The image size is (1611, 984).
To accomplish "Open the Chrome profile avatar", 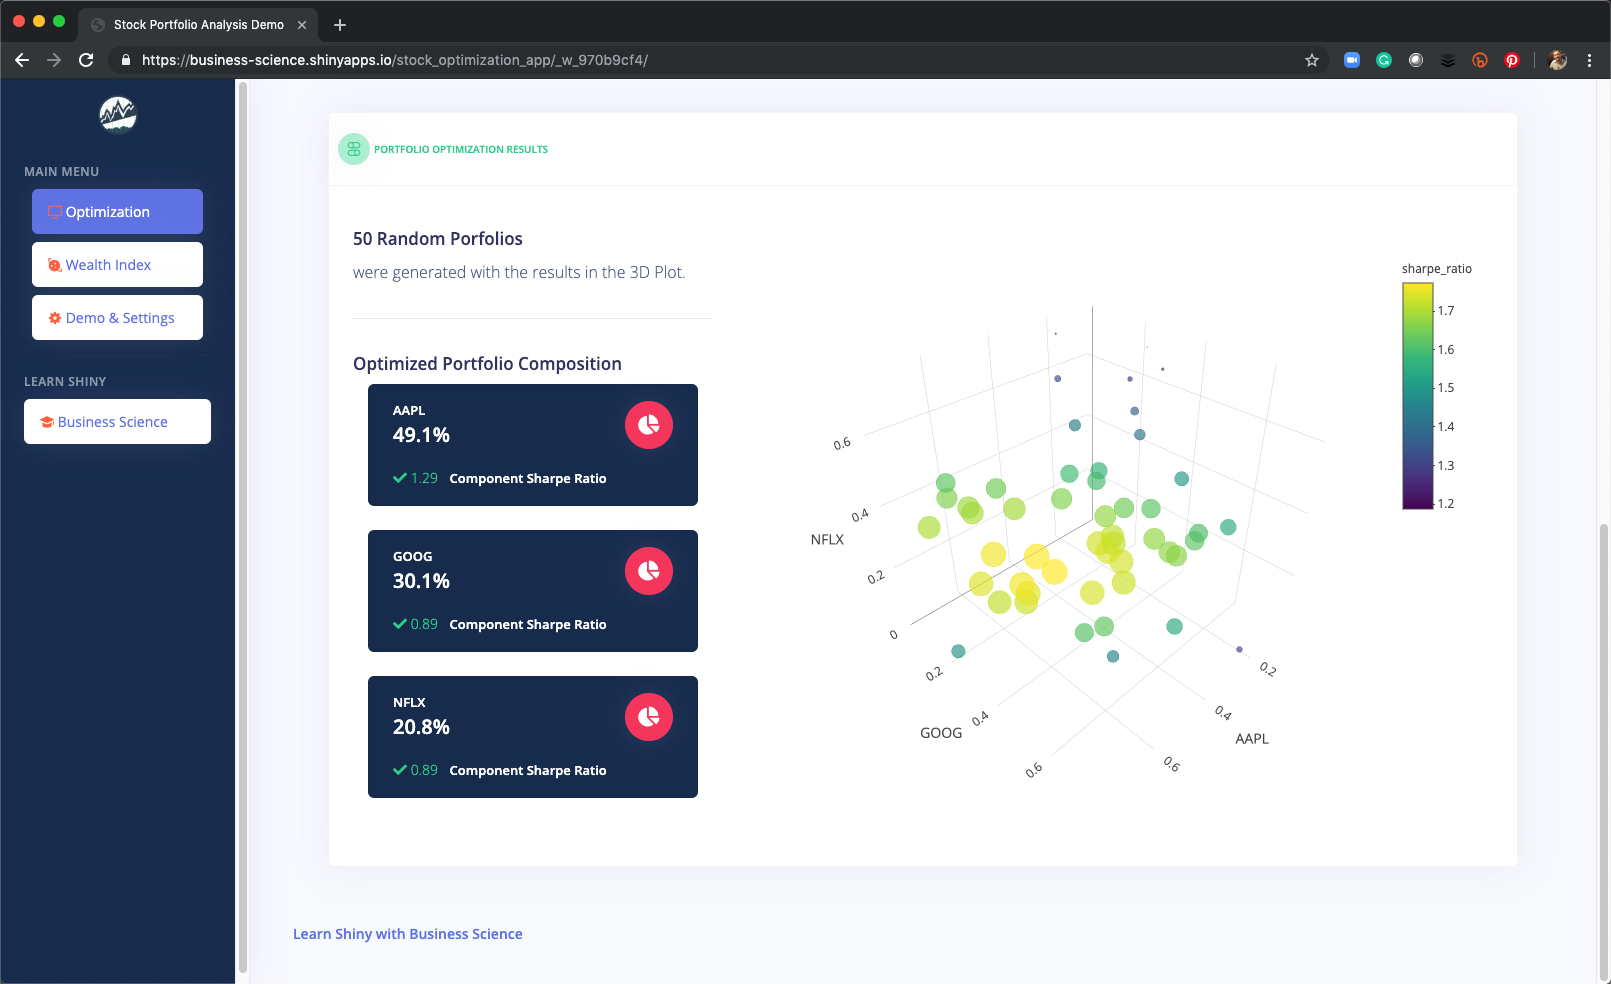I will tap(1557, 60).
